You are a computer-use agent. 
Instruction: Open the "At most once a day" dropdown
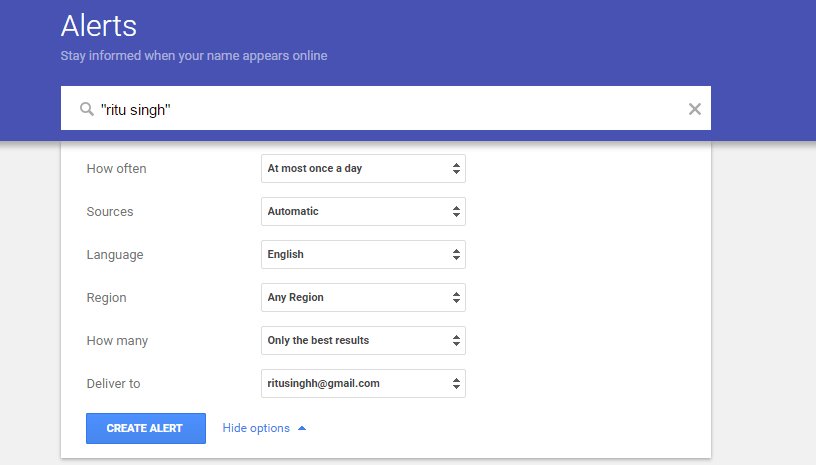tap(363, 169)
